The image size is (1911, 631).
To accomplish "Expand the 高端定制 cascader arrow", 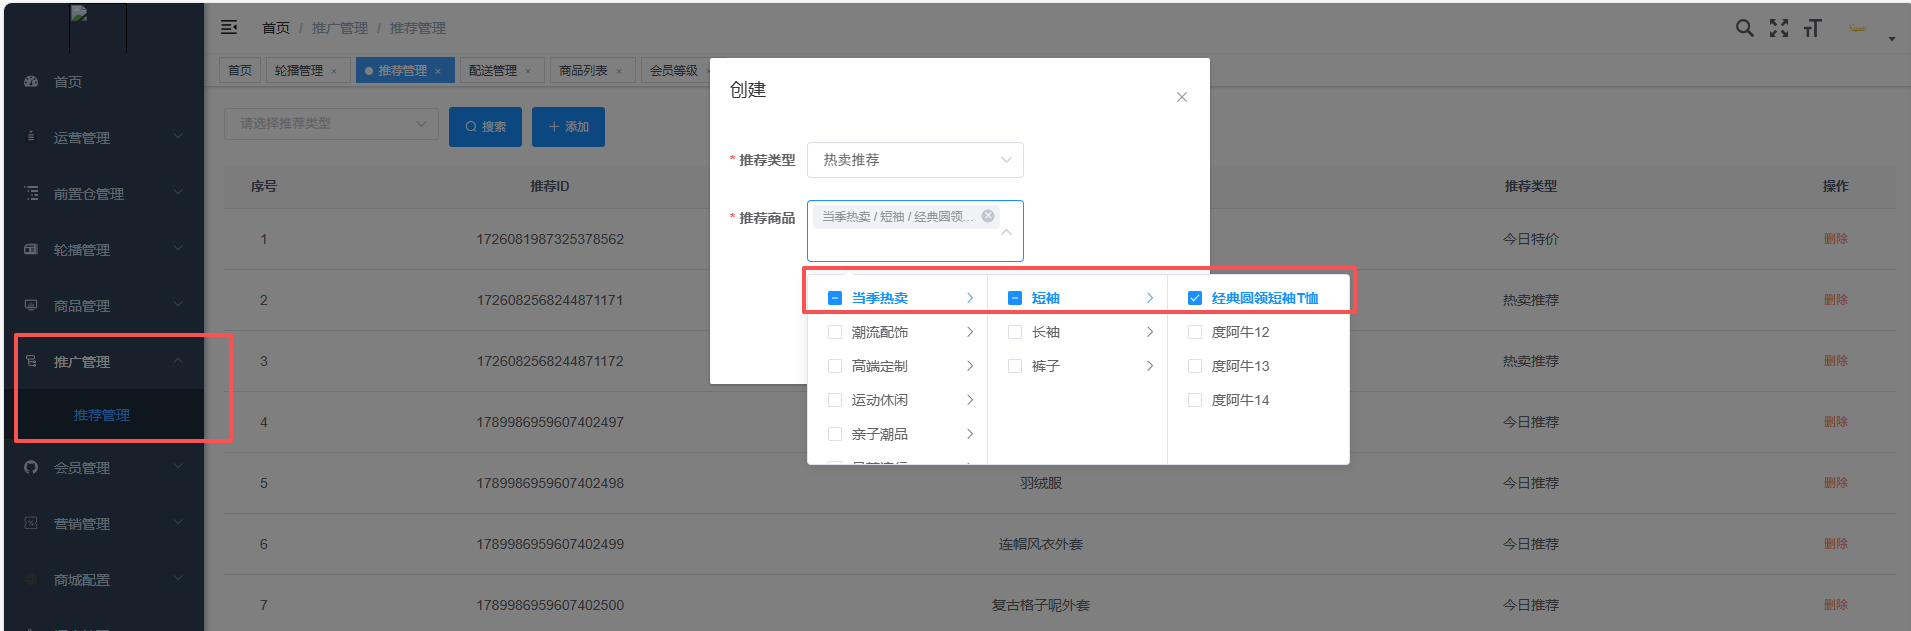I will (969, 366).
